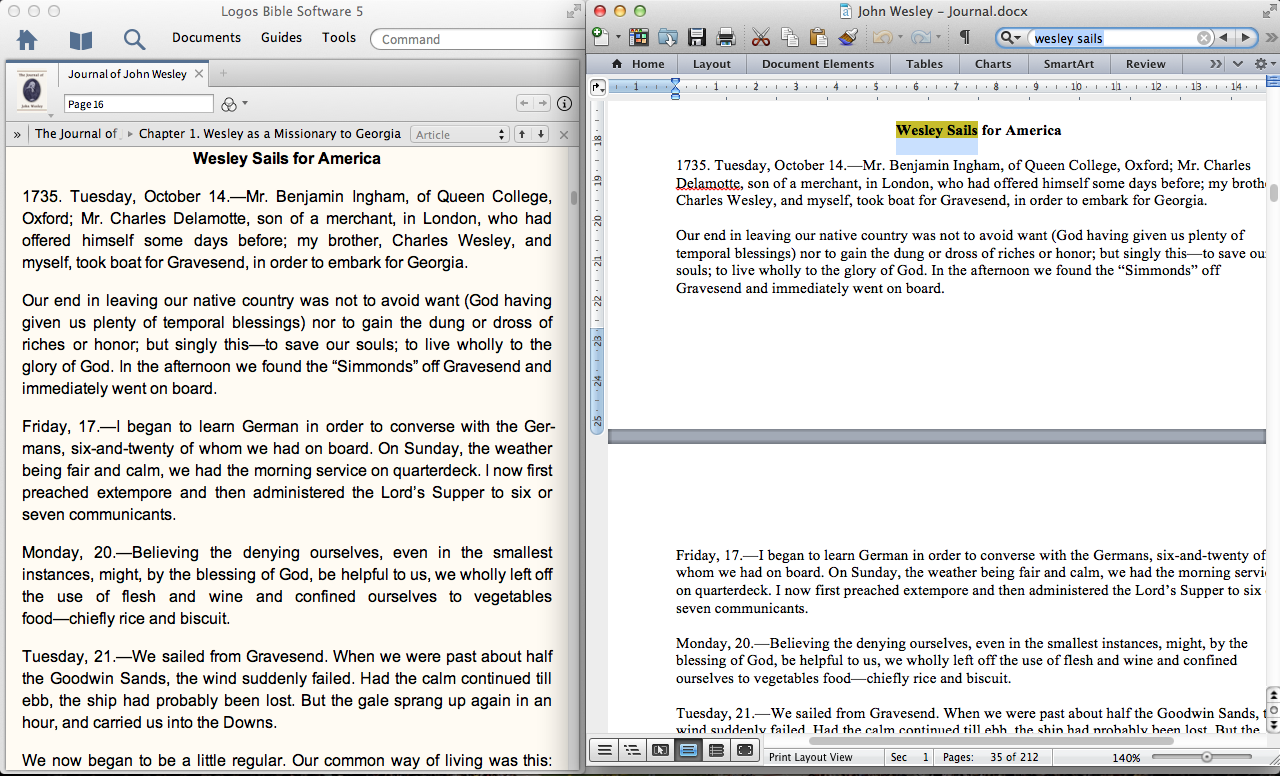This screenshot has width=1280, height=776.
Task: Open the Guides menu in Logos
Action: click(281, 38)
